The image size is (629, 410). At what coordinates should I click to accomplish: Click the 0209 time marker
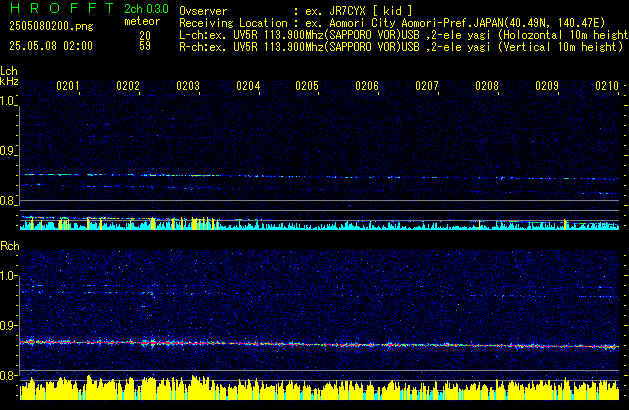547,85
